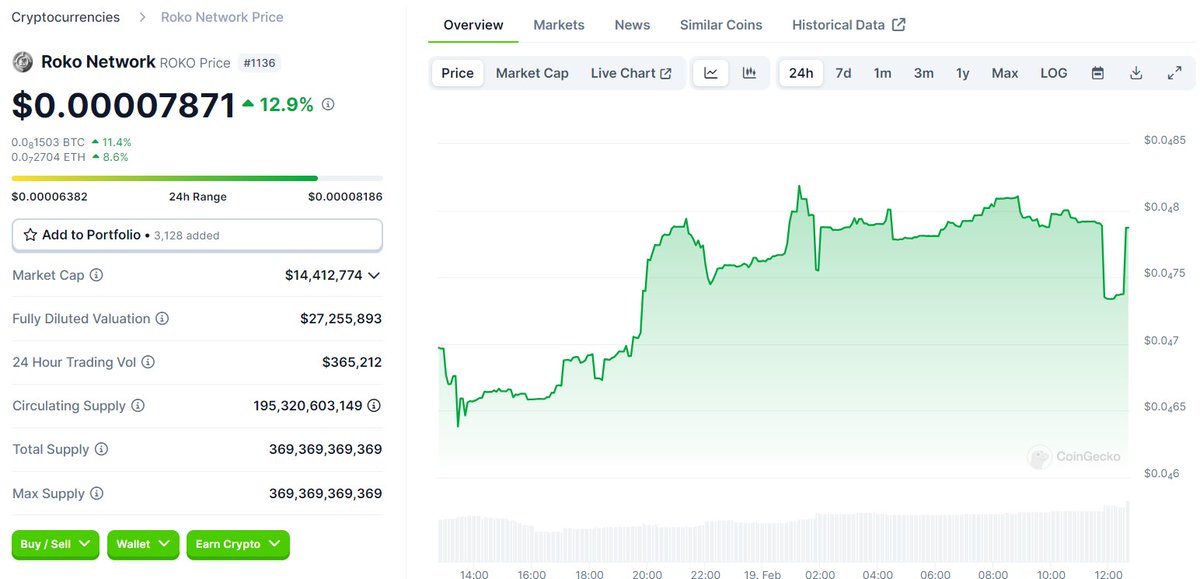Open the Historical Data tab
Viewport: 1200px width, 579px height.
click(848, 24)
